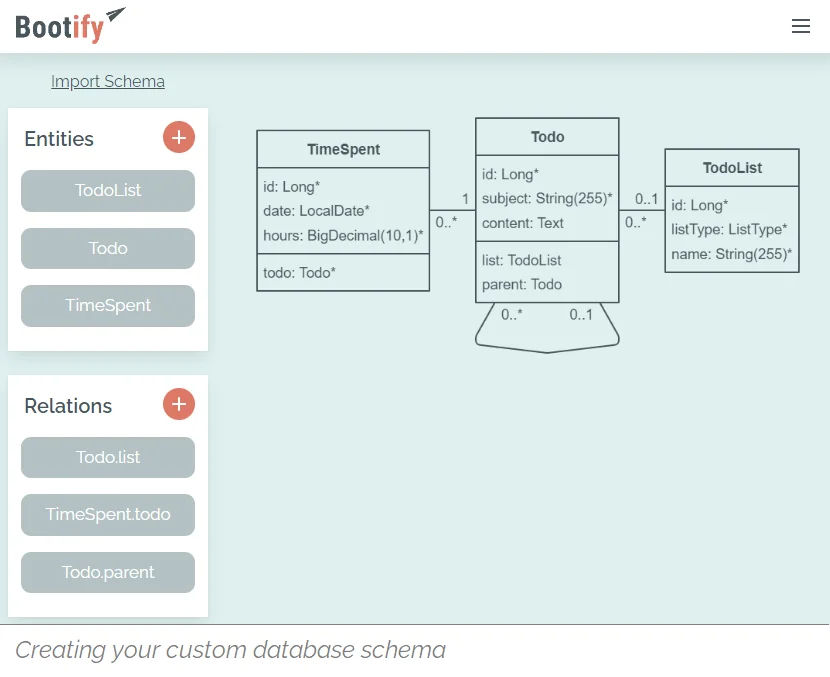Add a new relation with plus button
Viewport: 830px width, 677px height.
[x=179, y=404]
